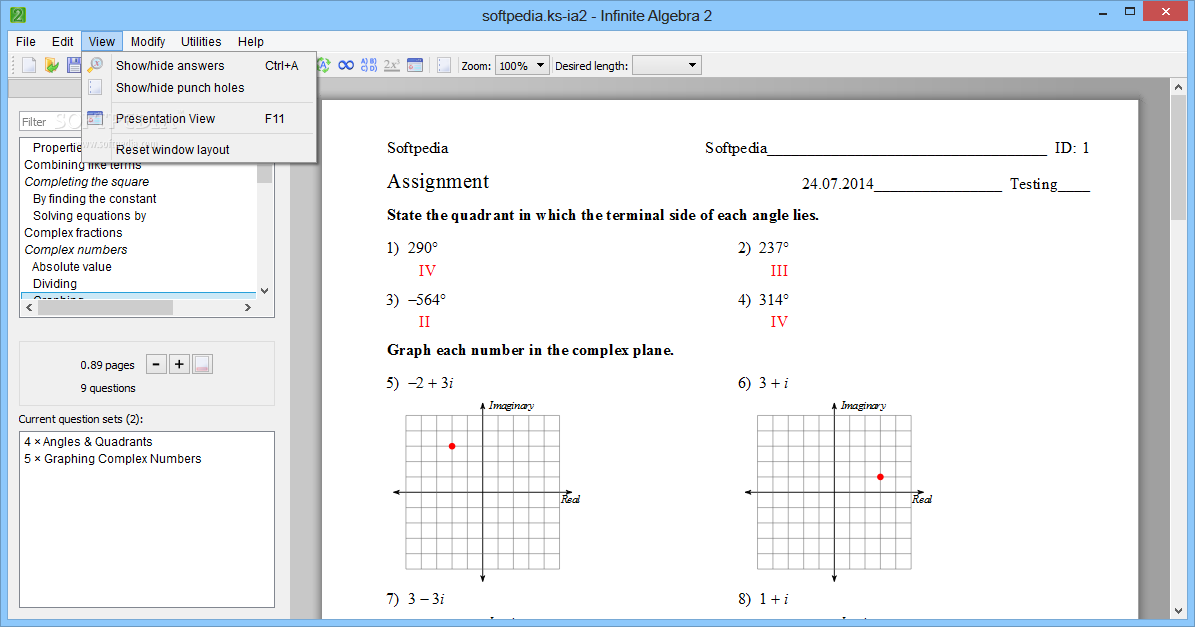Click question 5) −2 + 3i
1195x627 pixels.
(x=420, y=383)
